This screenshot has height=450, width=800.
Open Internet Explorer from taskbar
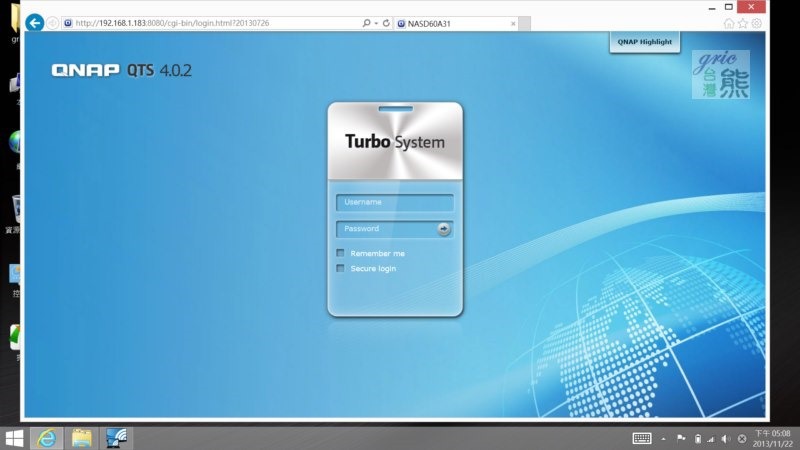pos(47,438)
